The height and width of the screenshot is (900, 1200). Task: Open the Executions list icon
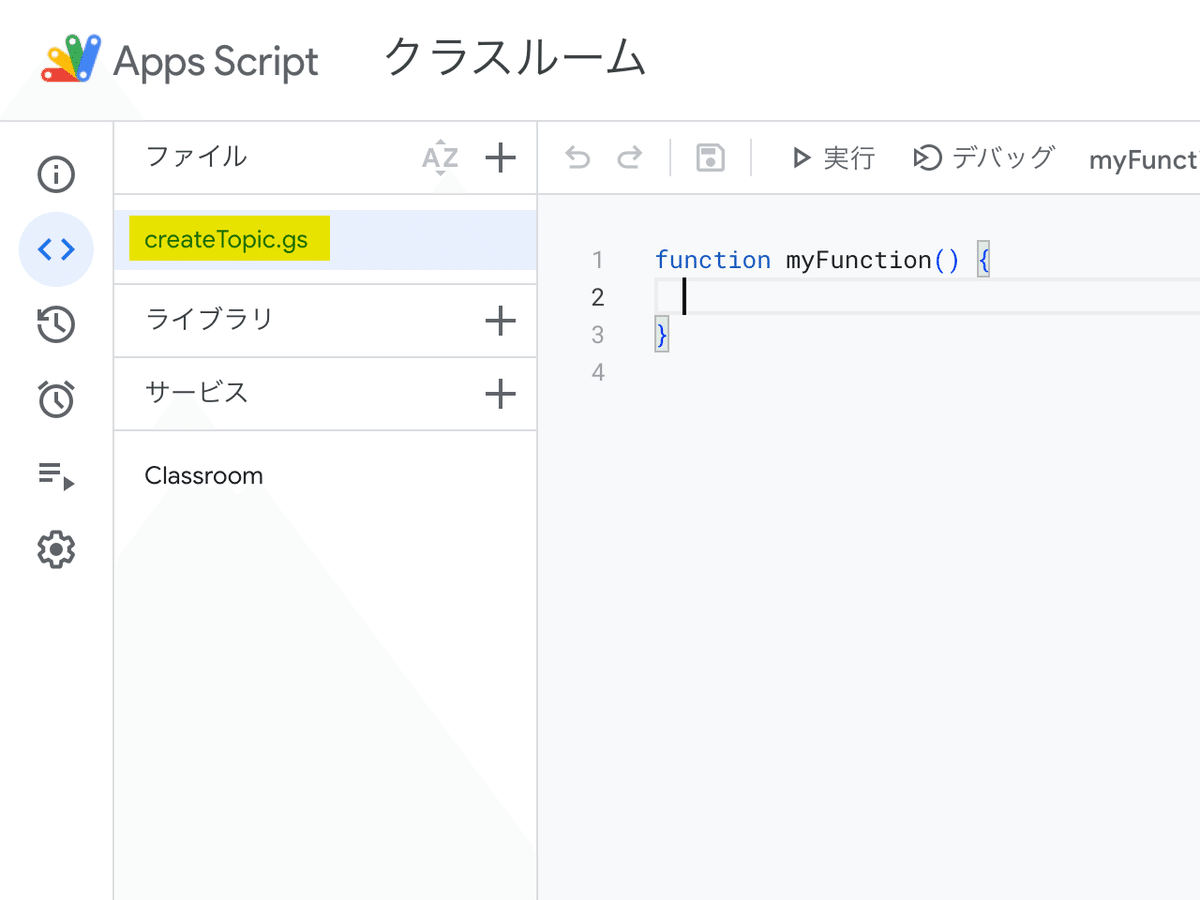point(56,475)
